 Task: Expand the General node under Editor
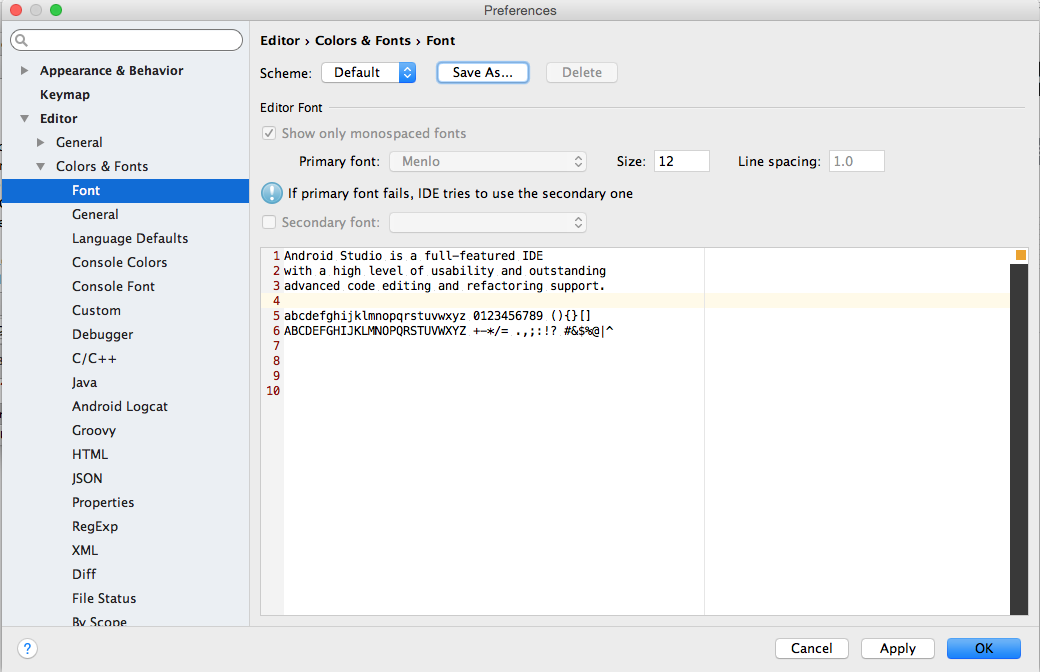tap(40, 142)
